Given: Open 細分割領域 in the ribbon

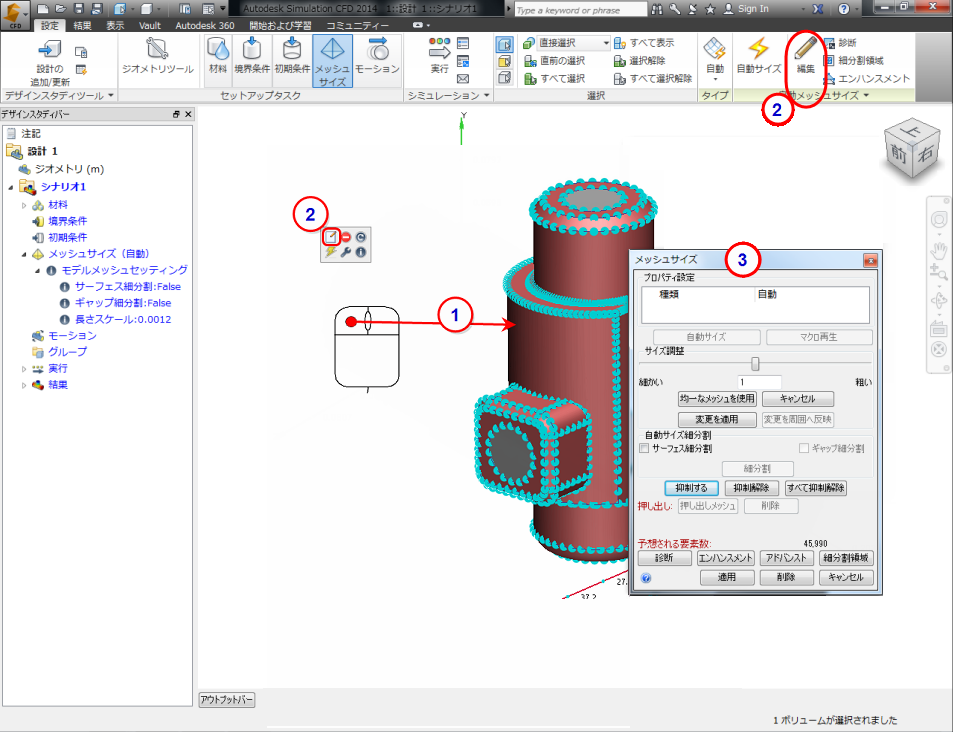Looking at the screenshot, I should click(853, 60).
